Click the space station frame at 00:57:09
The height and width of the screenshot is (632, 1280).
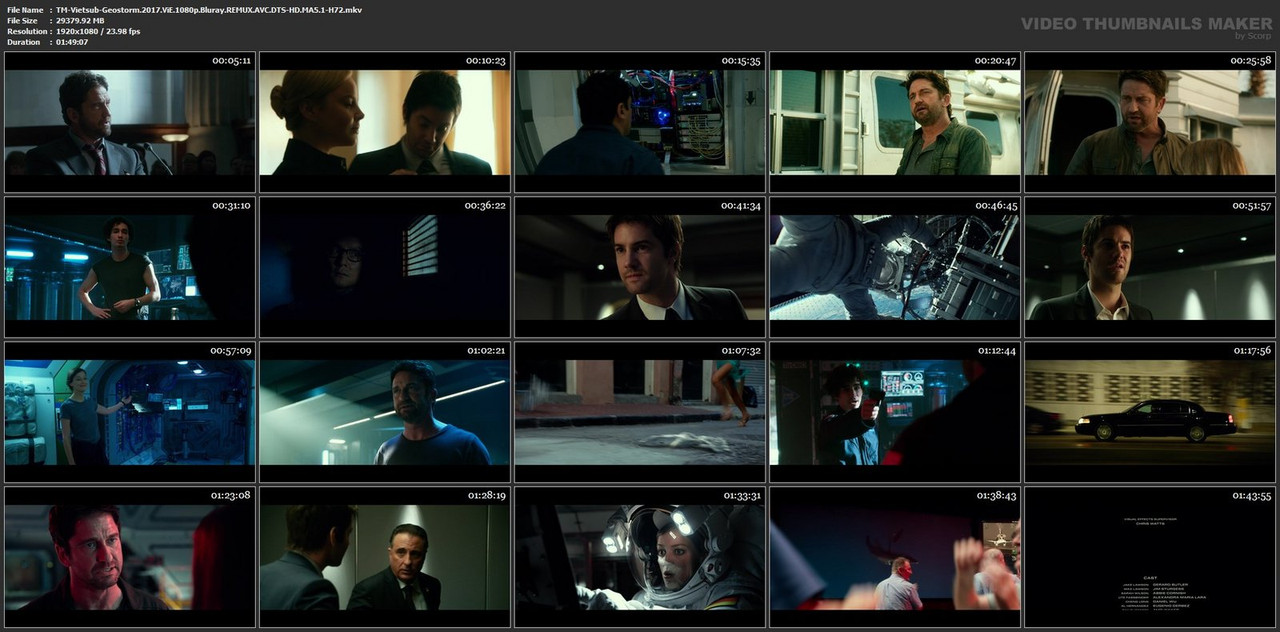tap(130, 412)
